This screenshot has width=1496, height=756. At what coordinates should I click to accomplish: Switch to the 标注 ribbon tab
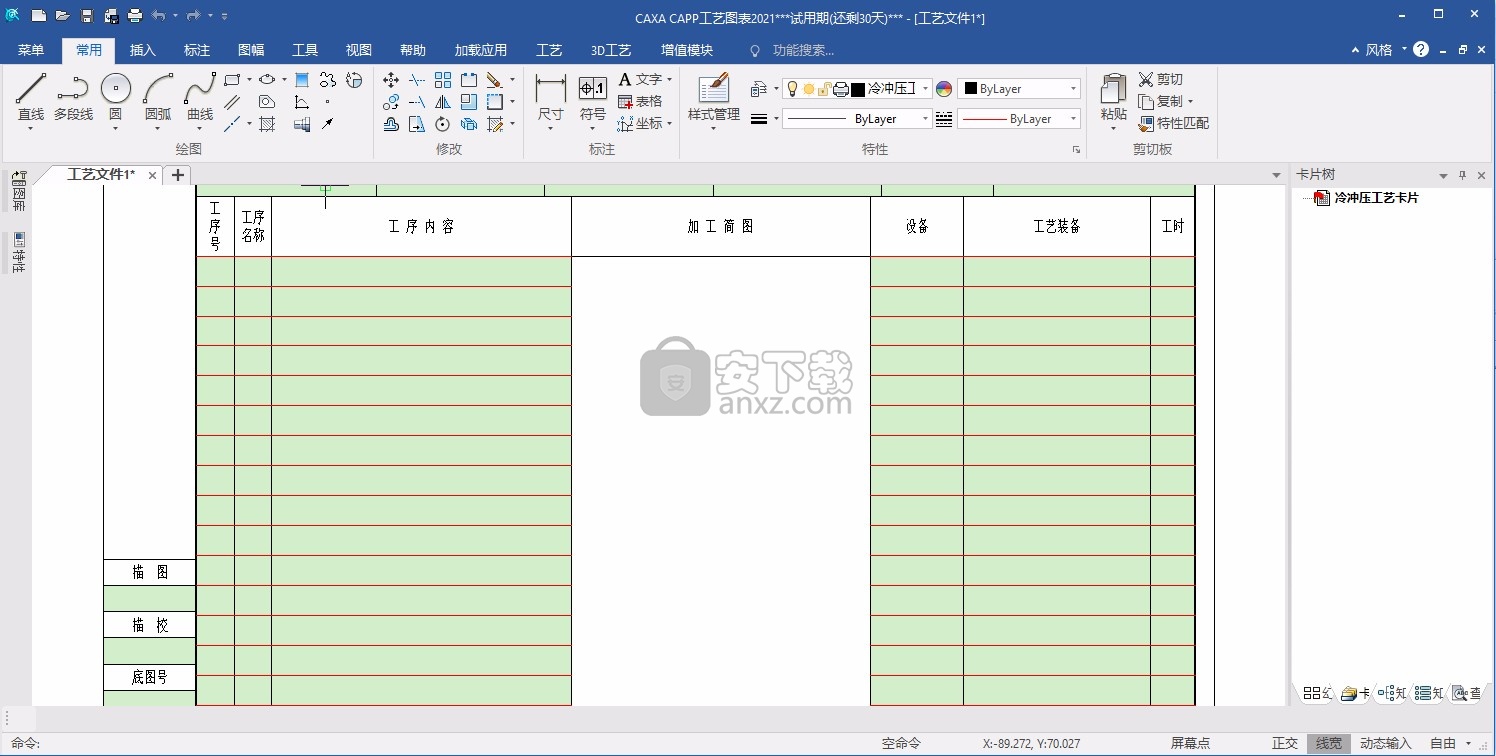[197, 50]
